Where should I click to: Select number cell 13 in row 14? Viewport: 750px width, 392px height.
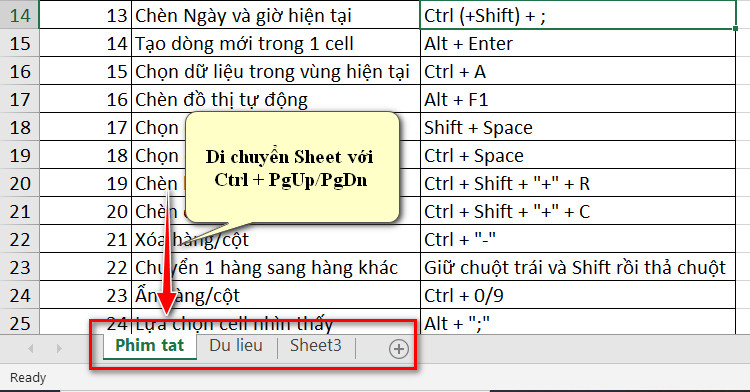85,15
